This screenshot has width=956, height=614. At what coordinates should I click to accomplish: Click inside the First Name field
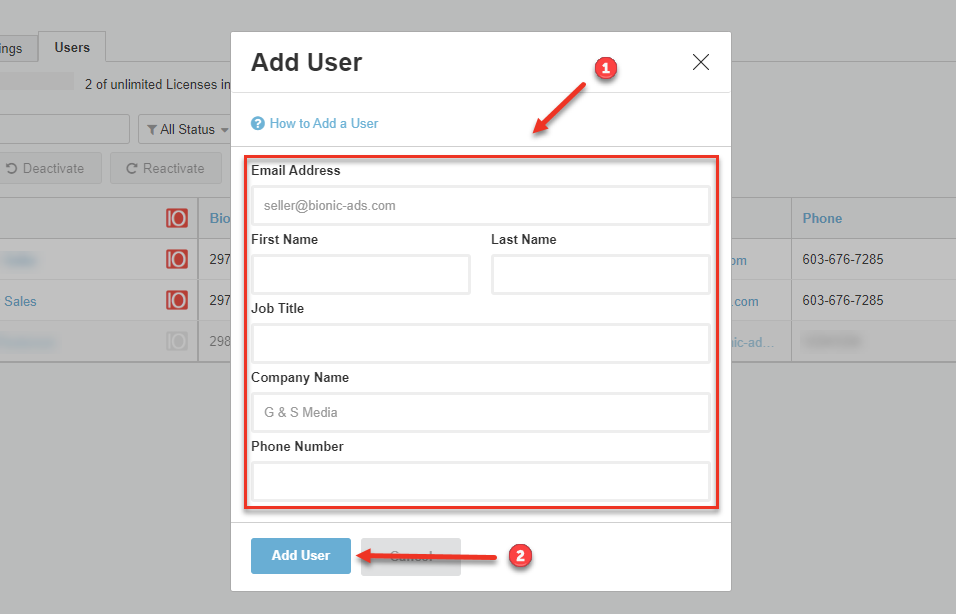(360, 274)
